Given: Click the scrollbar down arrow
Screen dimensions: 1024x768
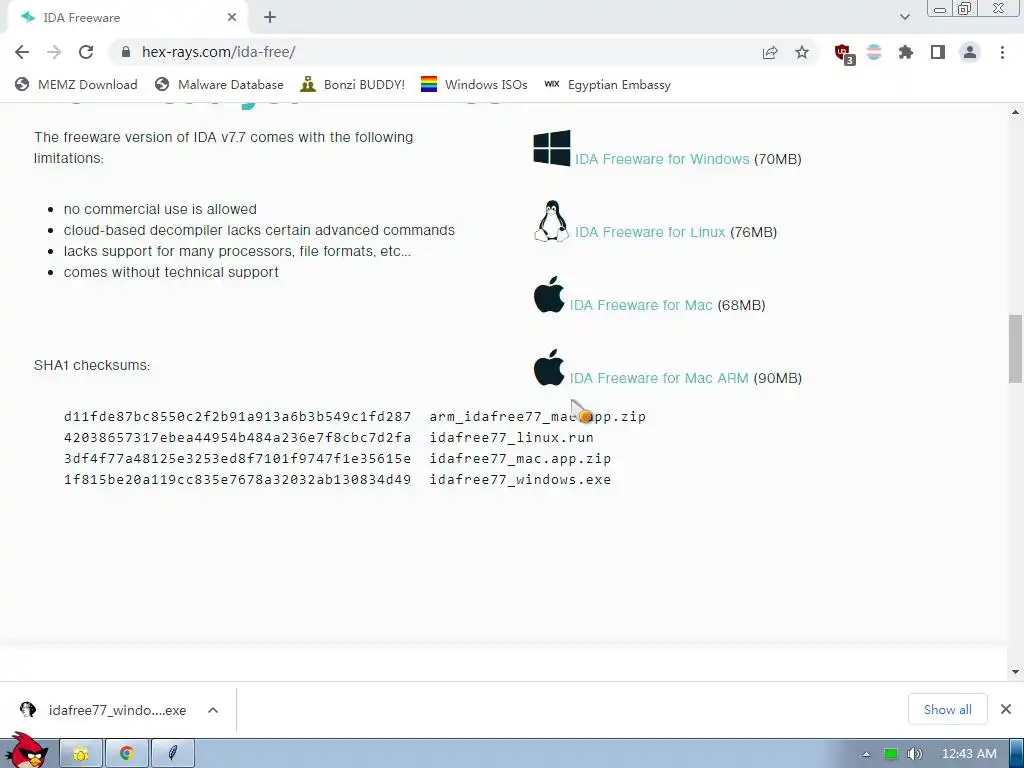Looking at the screenshot, I should [x=1015, y=671].
